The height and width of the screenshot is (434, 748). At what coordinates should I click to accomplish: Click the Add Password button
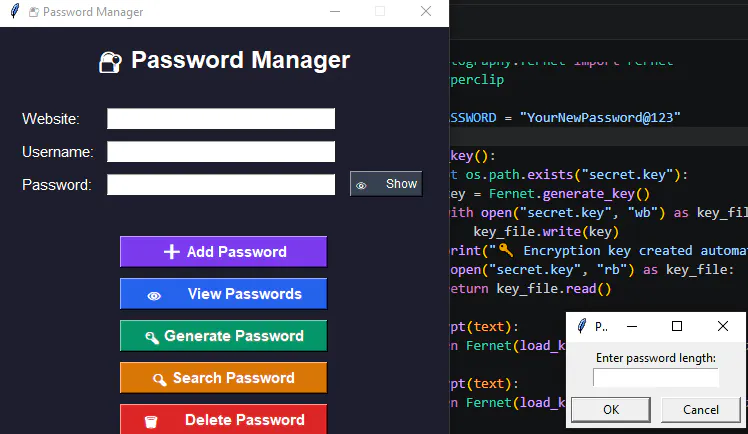pyautogui.click(x=223, y=251)
